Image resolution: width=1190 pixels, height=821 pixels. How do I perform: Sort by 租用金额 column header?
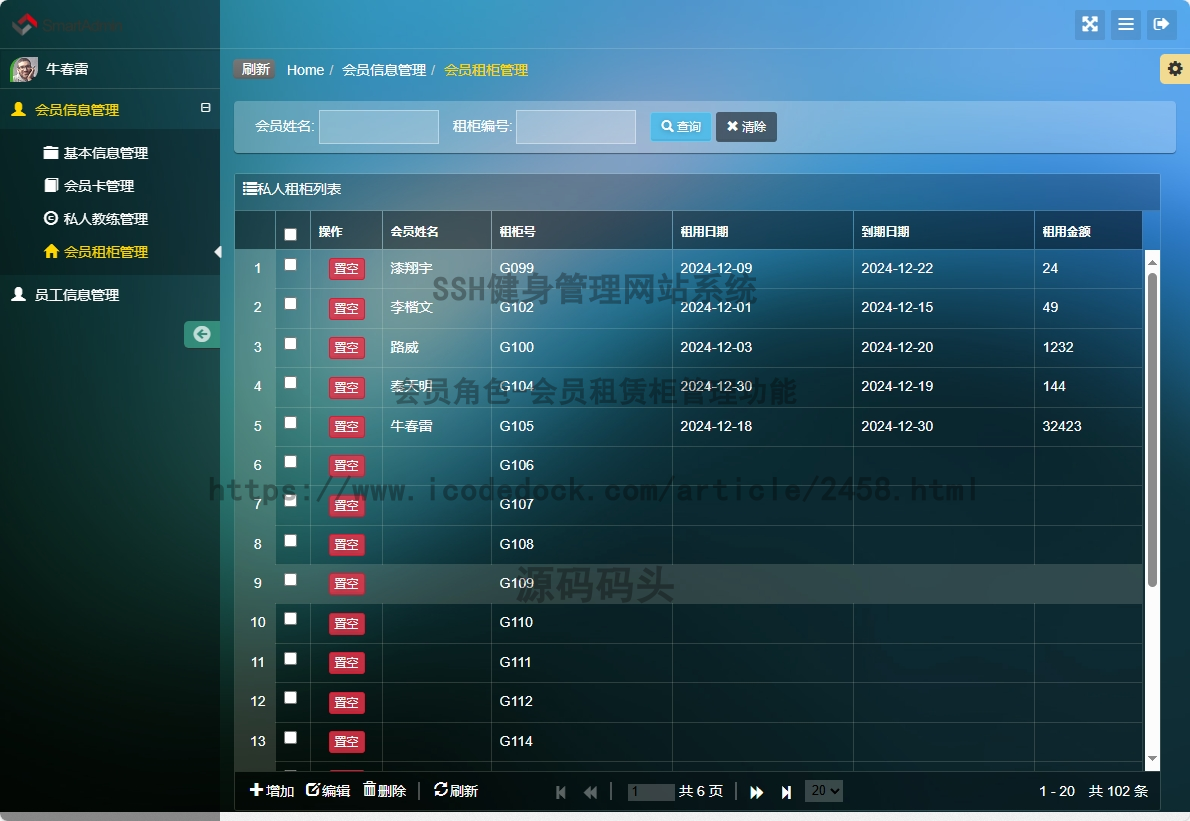[1088, 231]
